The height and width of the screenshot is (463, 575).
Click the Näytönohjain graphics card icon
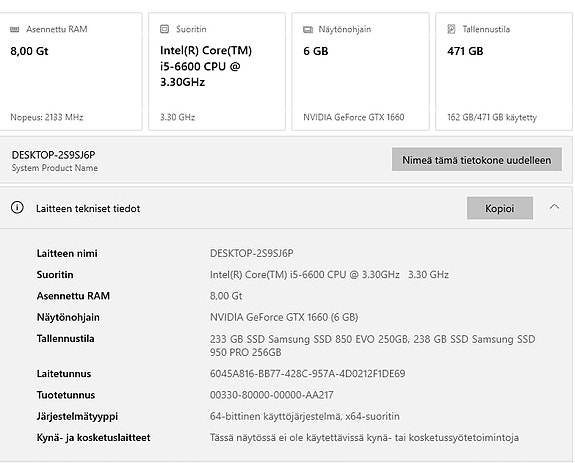(308, 29)
